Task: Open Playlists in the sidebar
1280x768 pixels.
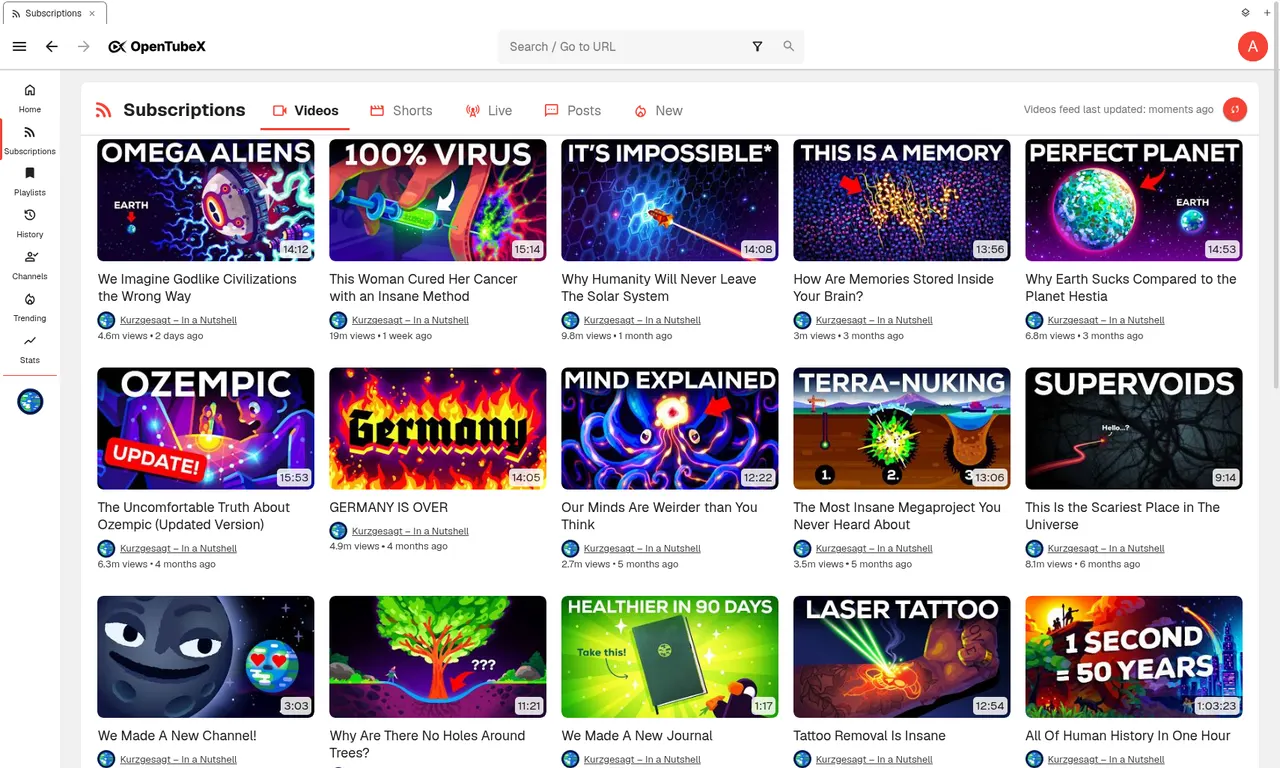Action: point(30,180)
